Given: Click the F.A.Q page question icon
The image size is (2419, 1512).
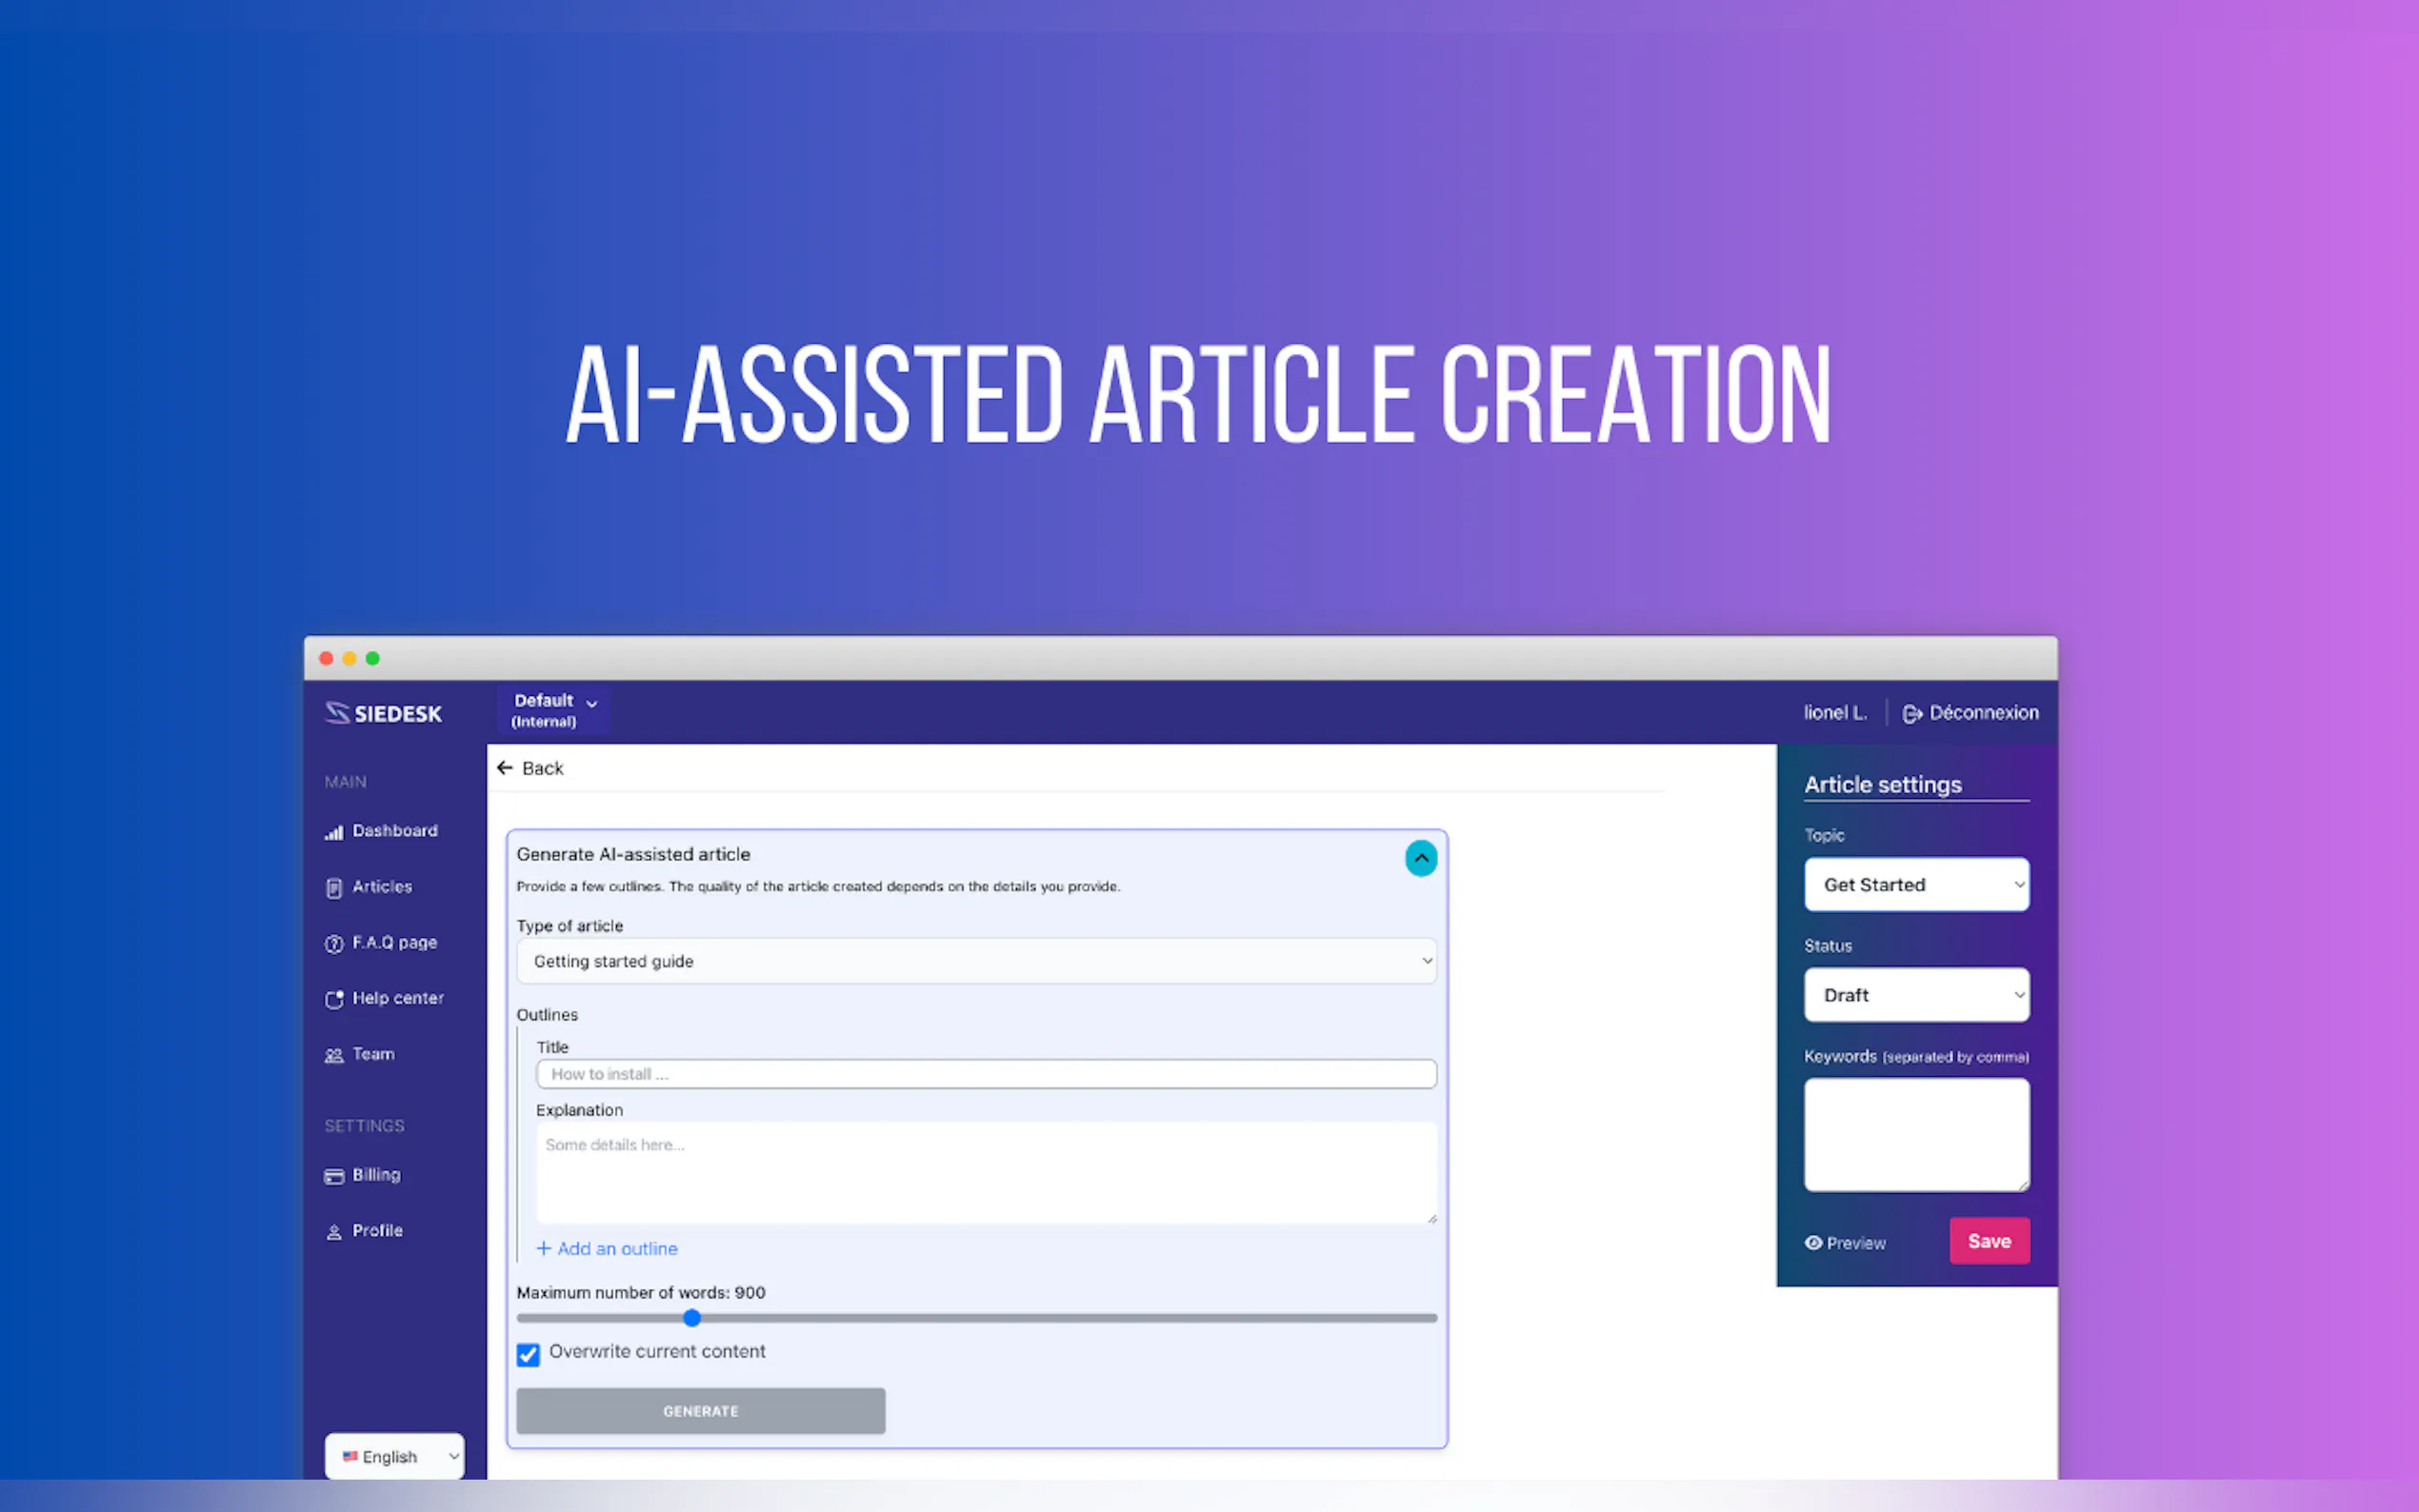Looking at the screenshot, I should [334, 944].
